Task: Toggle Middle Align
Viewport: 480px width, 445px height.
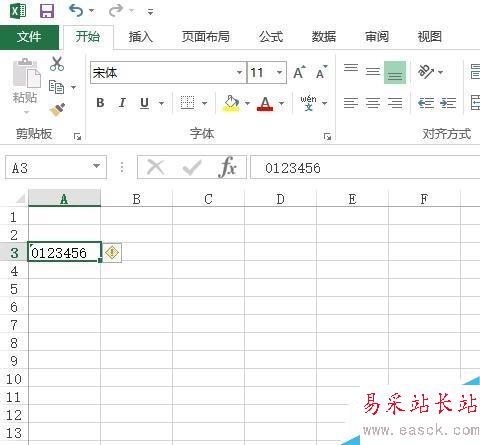Action: click(x=373, y=71)
